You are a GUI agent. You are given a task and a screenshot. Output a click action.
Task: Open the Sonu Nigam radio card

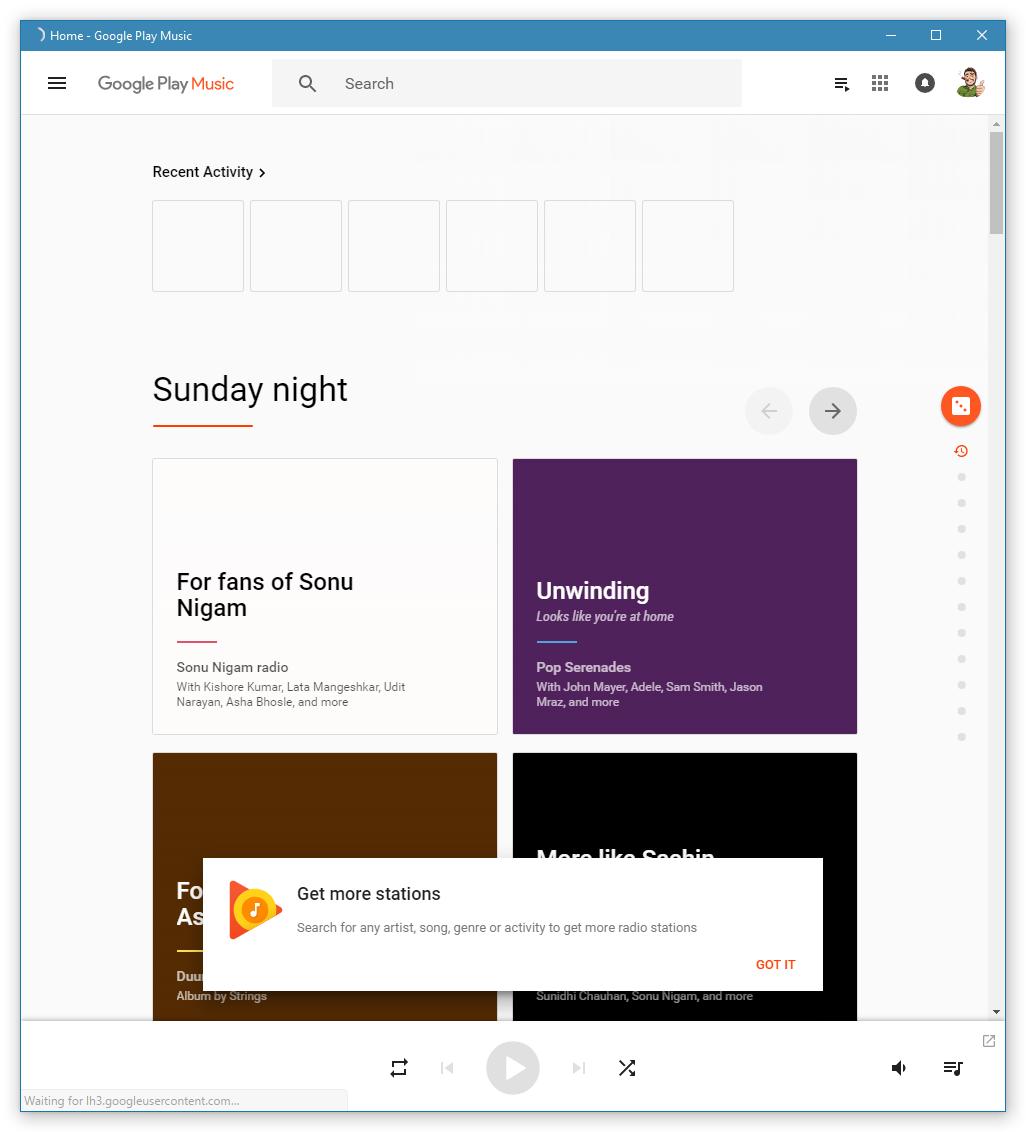coord(325,596)
